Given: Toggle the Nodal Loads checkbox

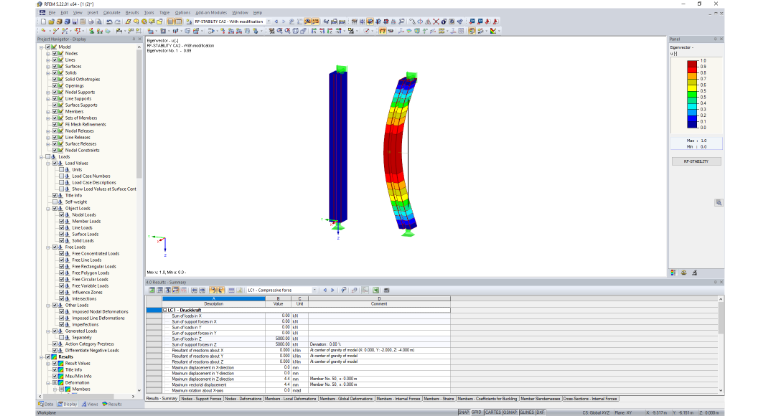Looking at the screenshot, I should pos(62,215).
